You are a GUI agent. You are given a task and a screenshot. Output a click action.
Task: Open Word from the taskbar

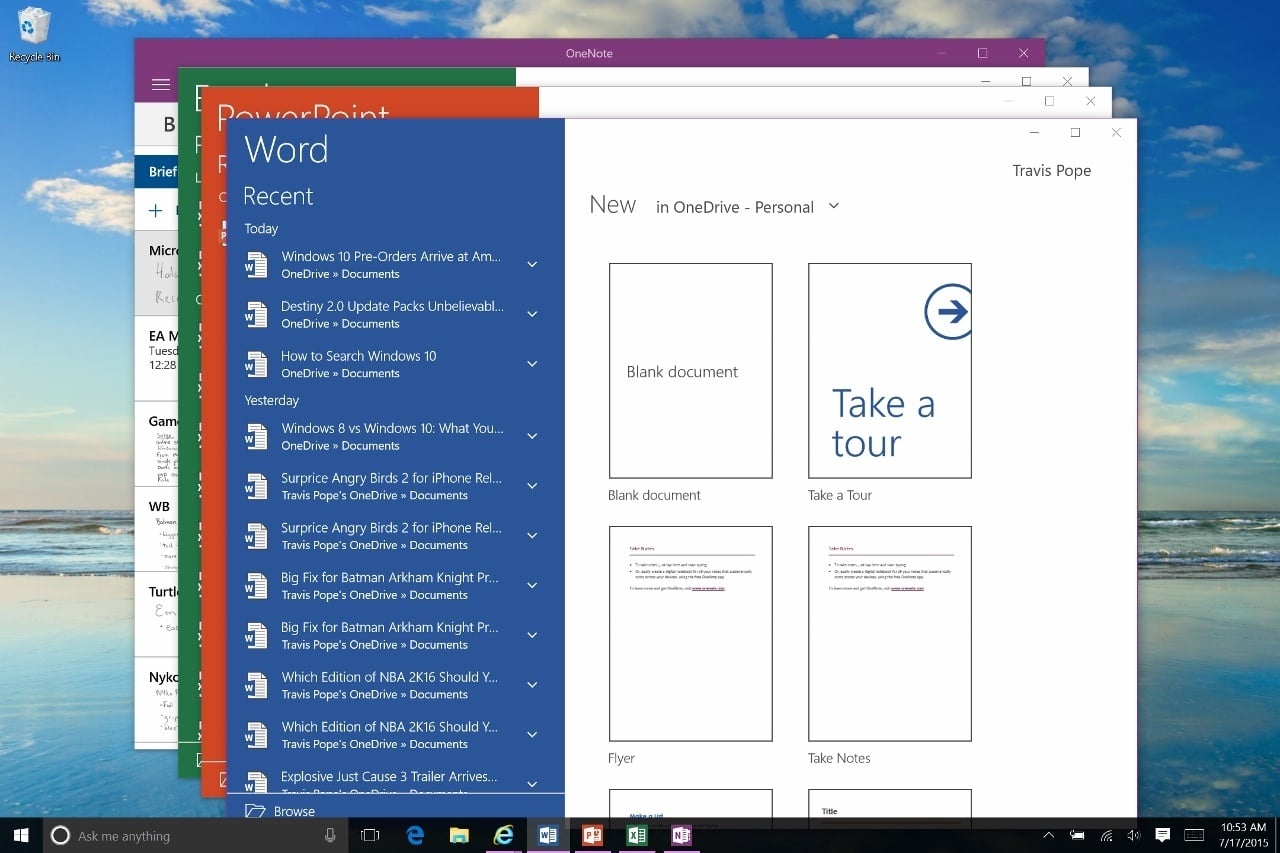tap(547, 835)
